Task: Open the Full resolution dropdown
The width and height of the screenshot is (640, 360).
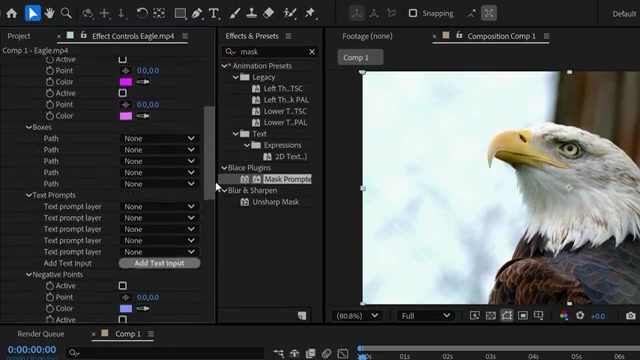Action: tap(425, 316)
